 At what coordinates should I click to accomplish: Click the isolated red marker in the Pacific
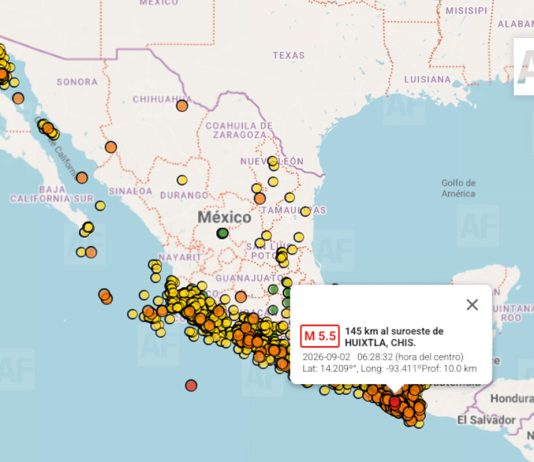pyautogui.click(x=191, y=385)
